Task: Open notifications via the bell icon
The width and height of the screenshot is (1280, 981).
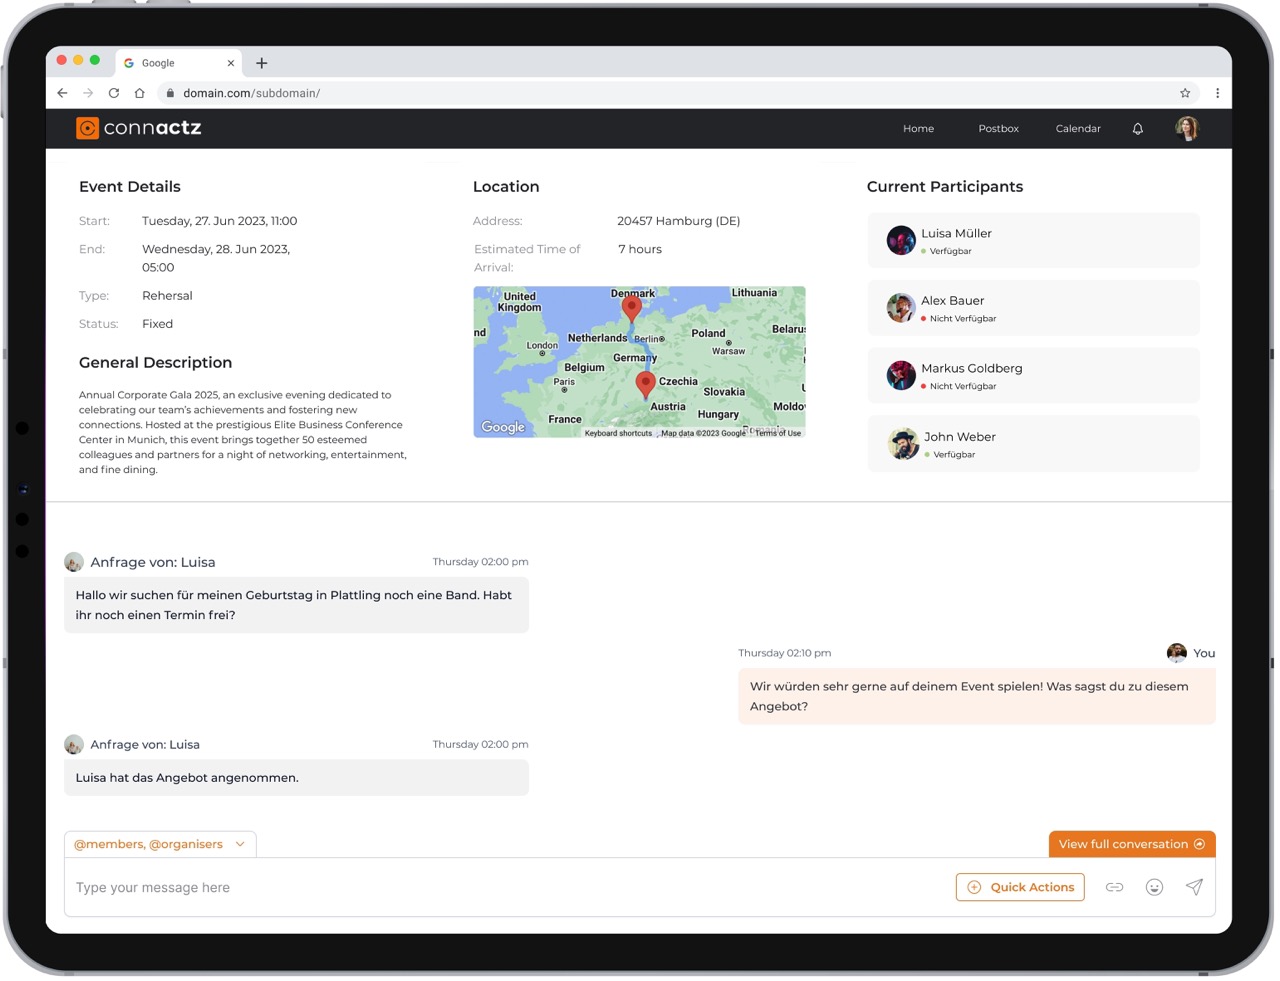Action: [x=1137, y=128]
